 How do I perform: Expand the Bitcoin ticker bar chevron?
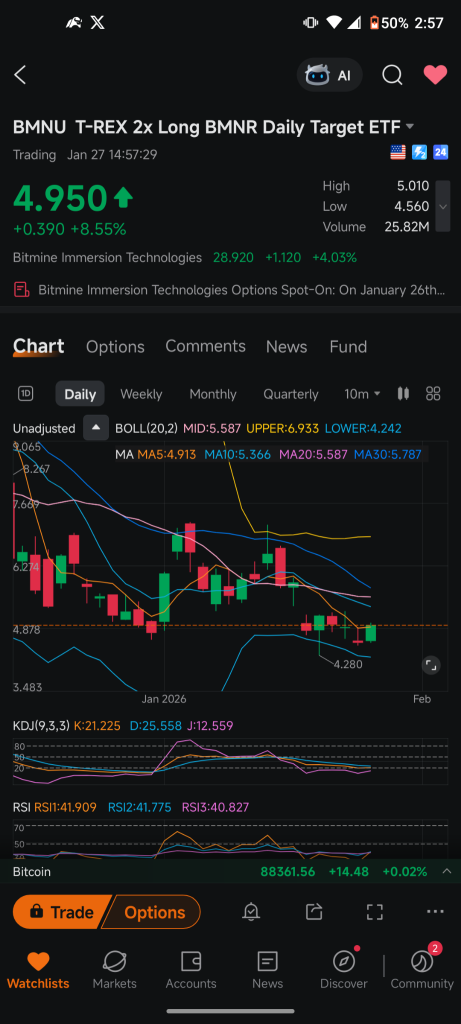coord(447,871)
